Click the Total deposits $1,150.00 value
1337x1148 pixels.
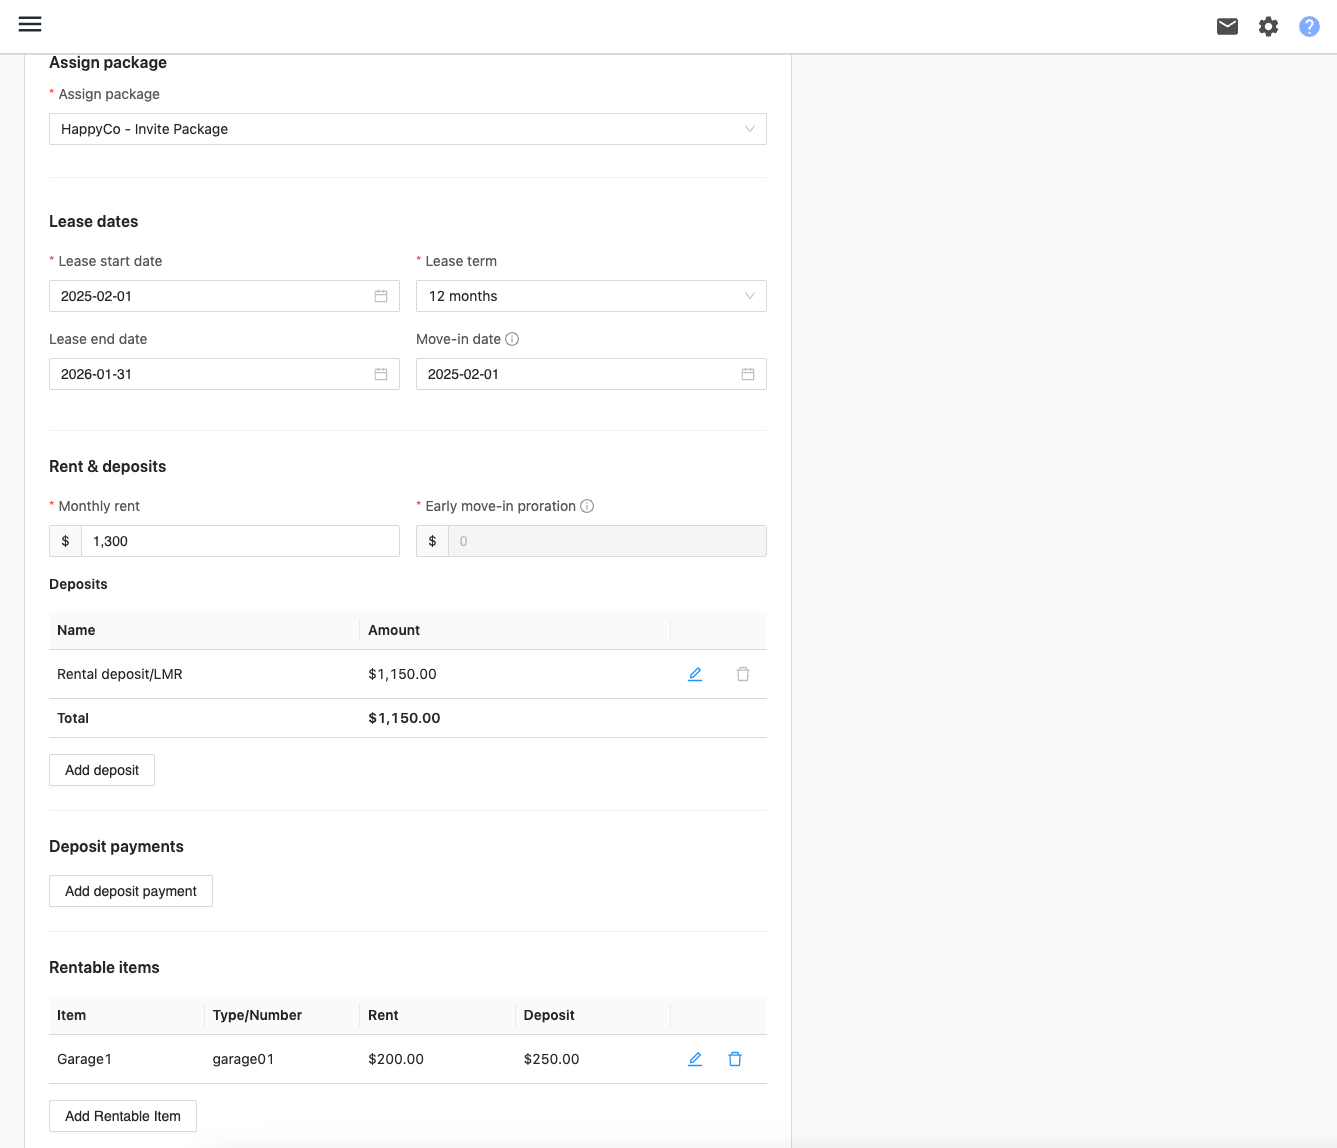click(x=404, y=718)
